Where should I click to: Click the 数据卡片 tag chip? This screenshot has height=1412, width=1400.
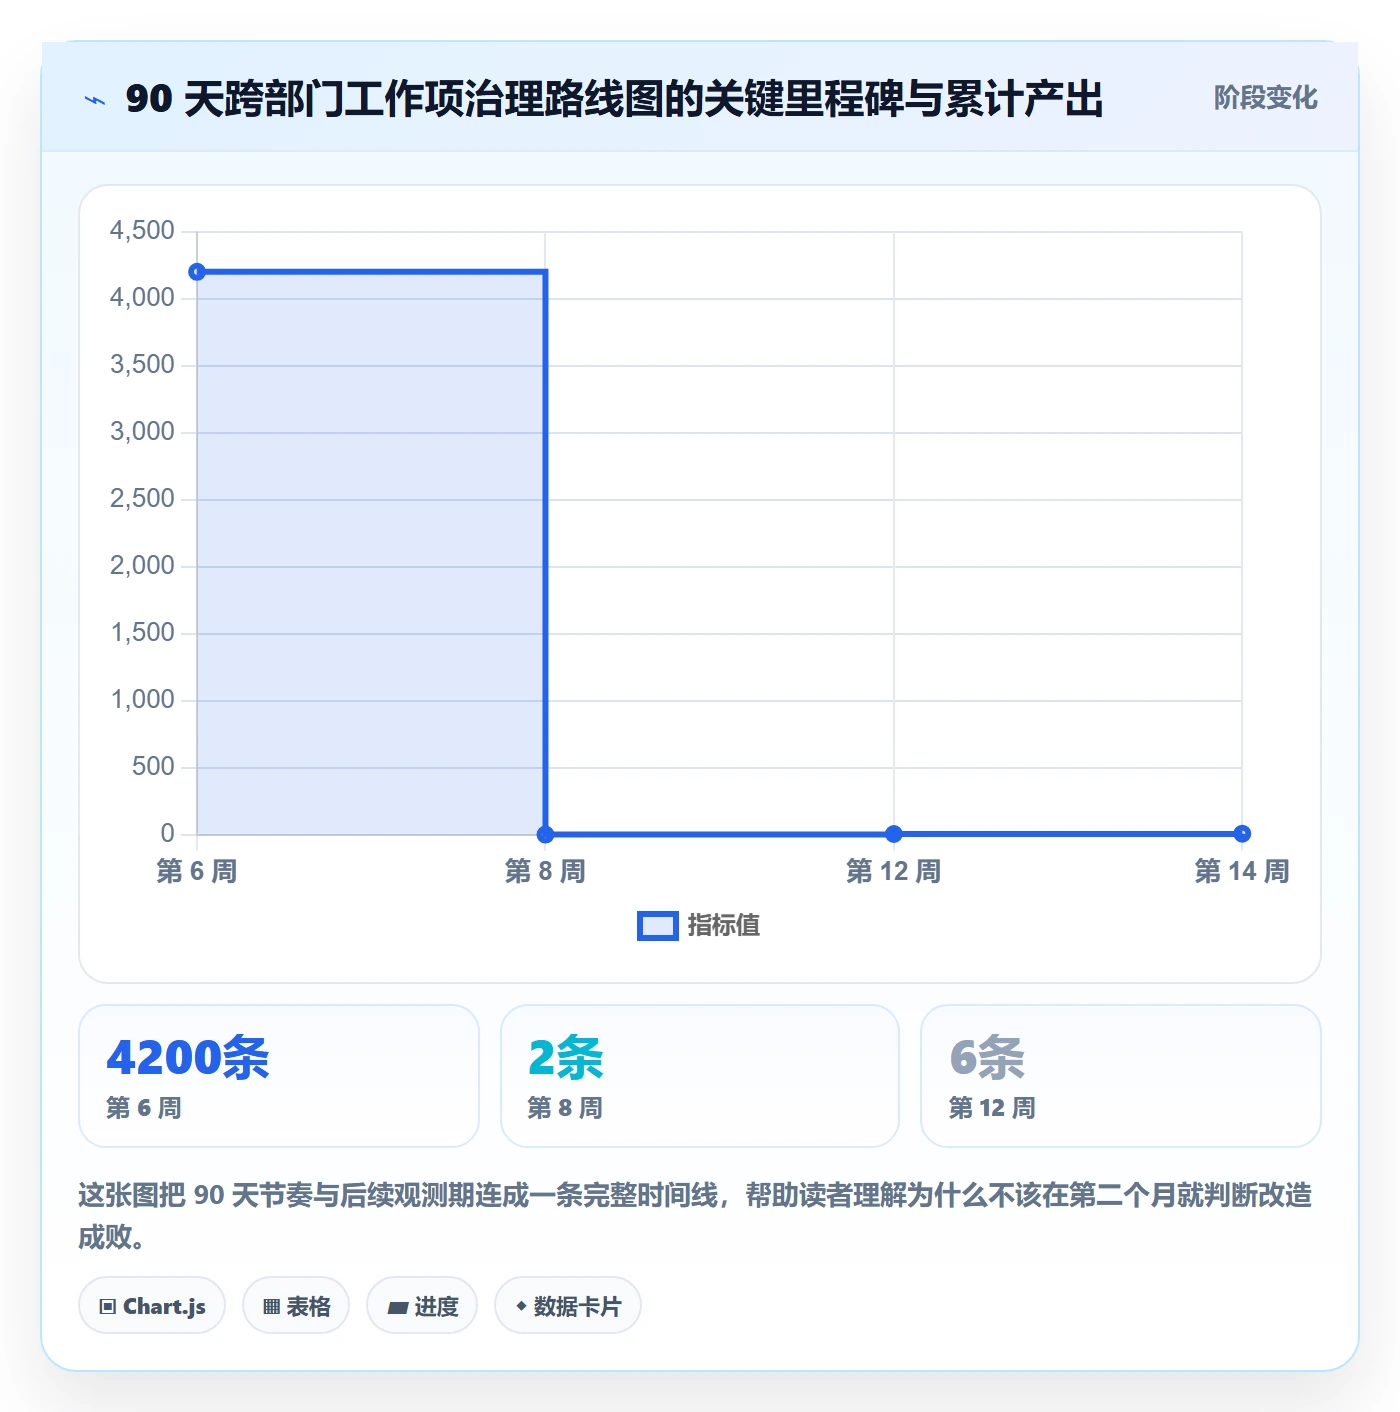click(568, 1306)
